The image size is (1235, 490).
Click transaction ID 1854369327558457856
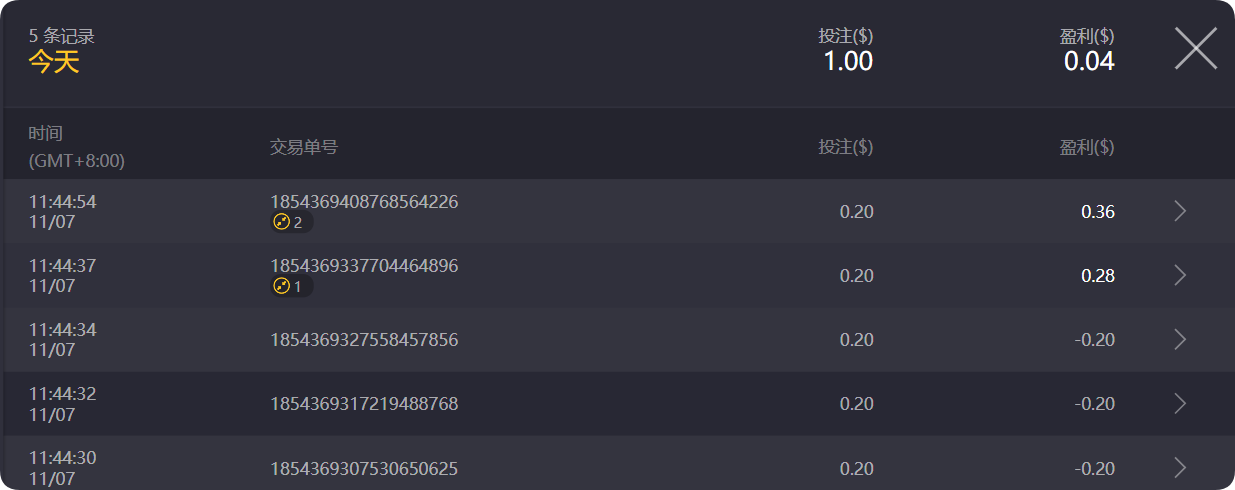coord(364,340)
